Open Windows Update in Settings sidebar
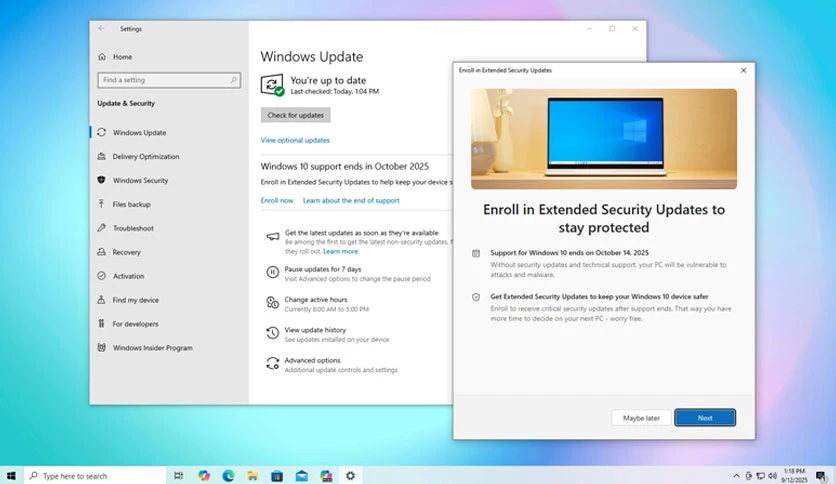 (x=139, y=132)
